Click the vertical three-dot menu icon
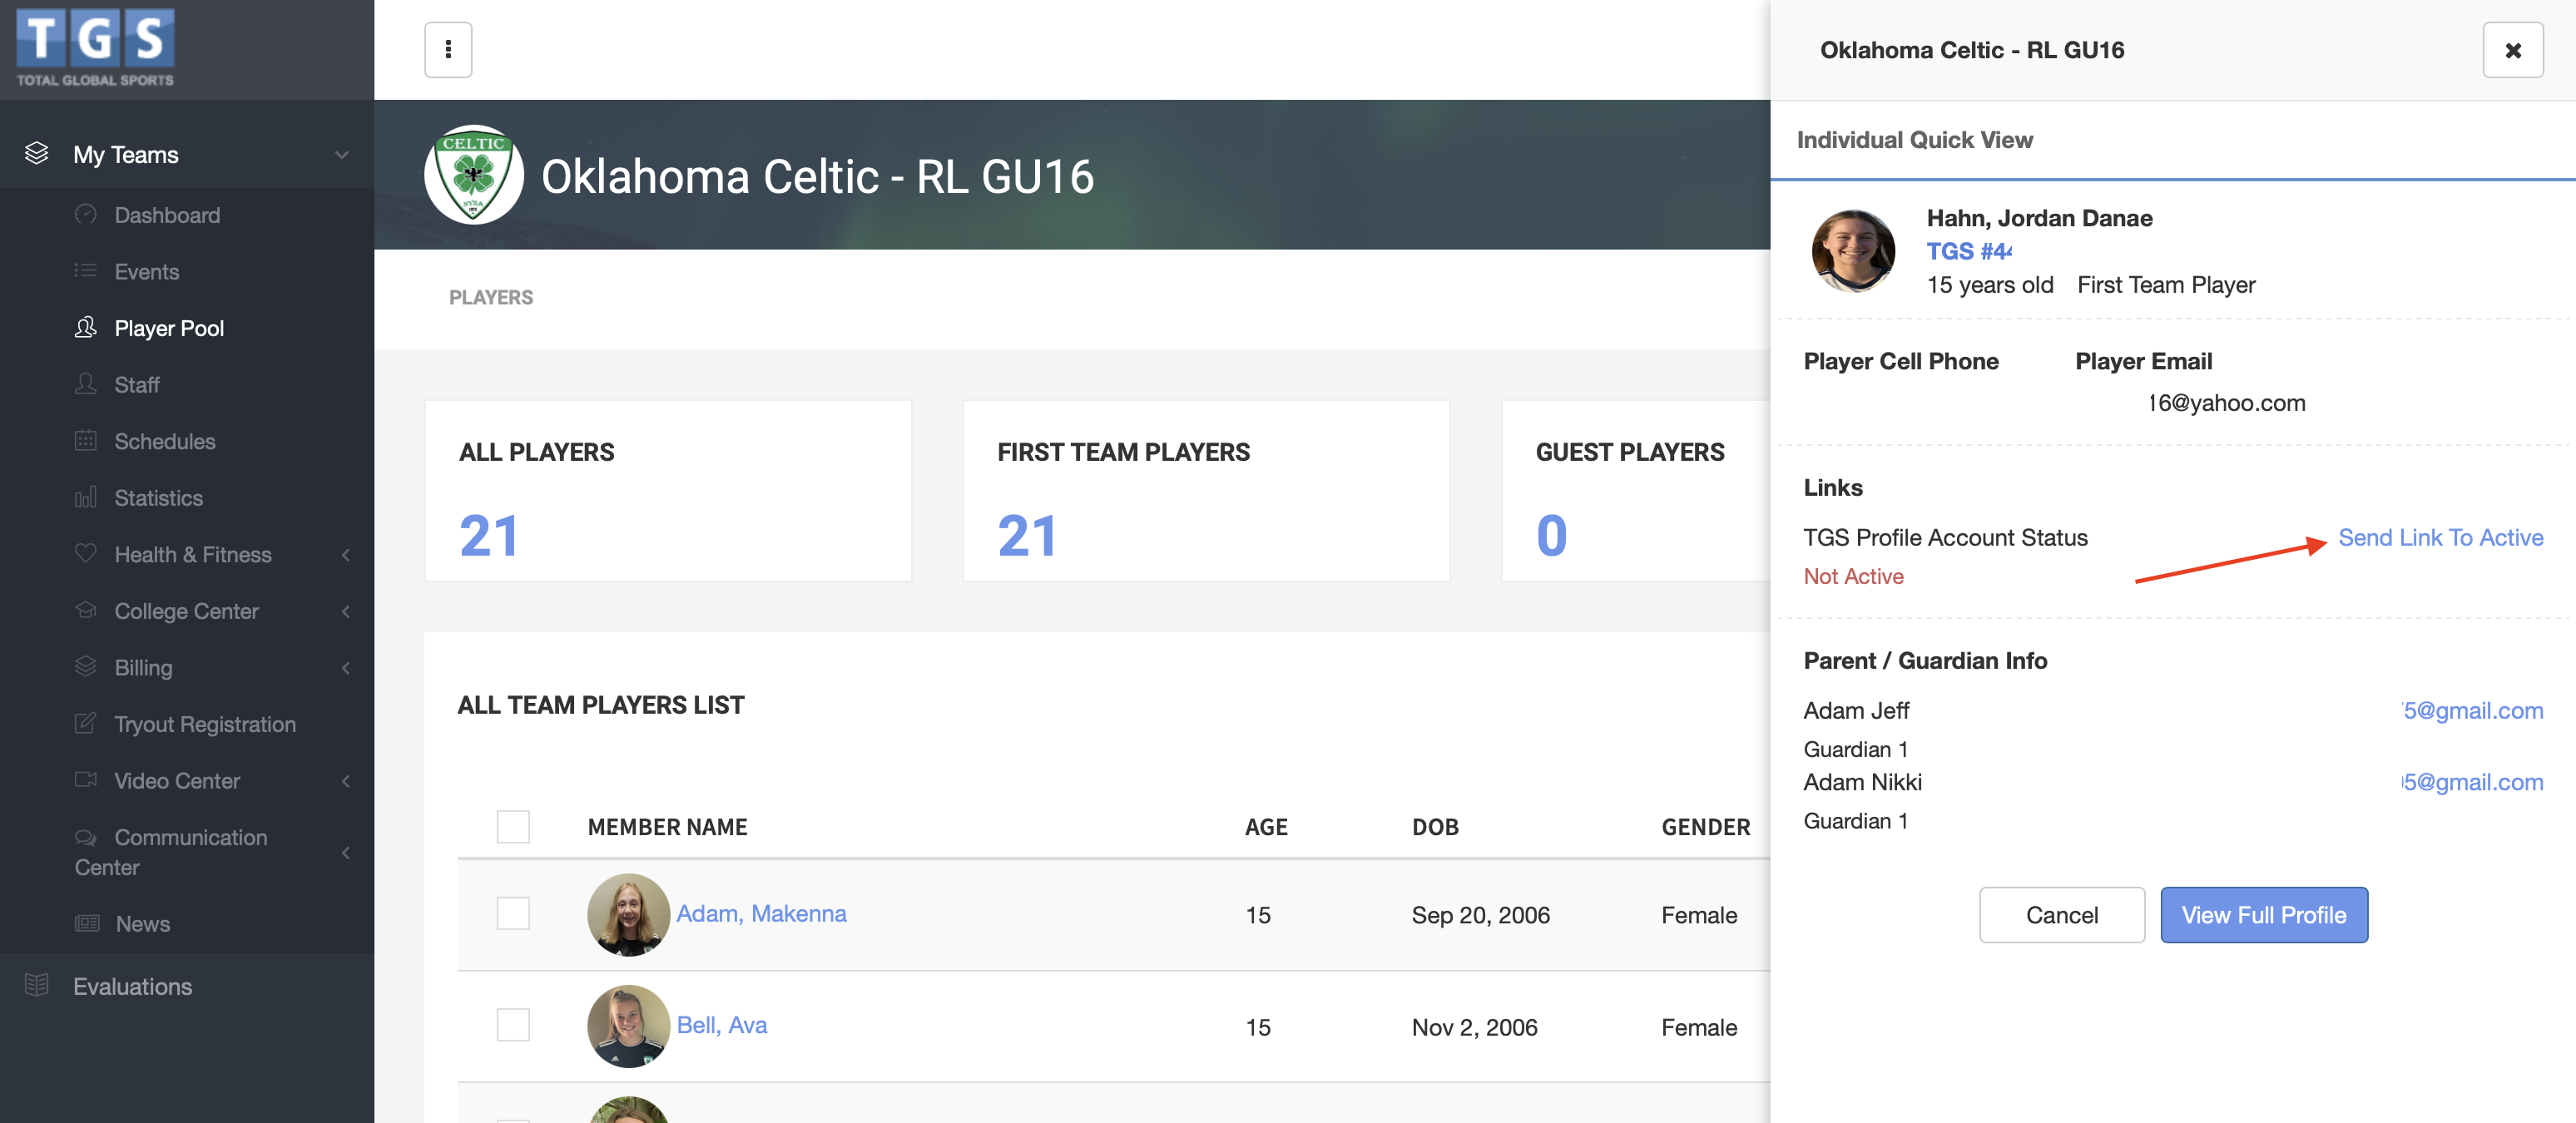 coord(447,49)
